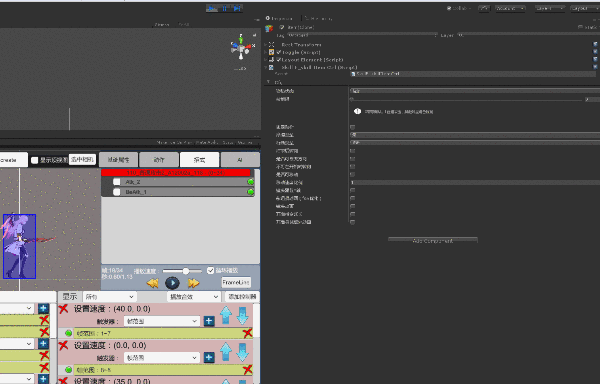Click the warning info icon in Inspector
This screenshot has width=600, height=384.
(357, 111)
